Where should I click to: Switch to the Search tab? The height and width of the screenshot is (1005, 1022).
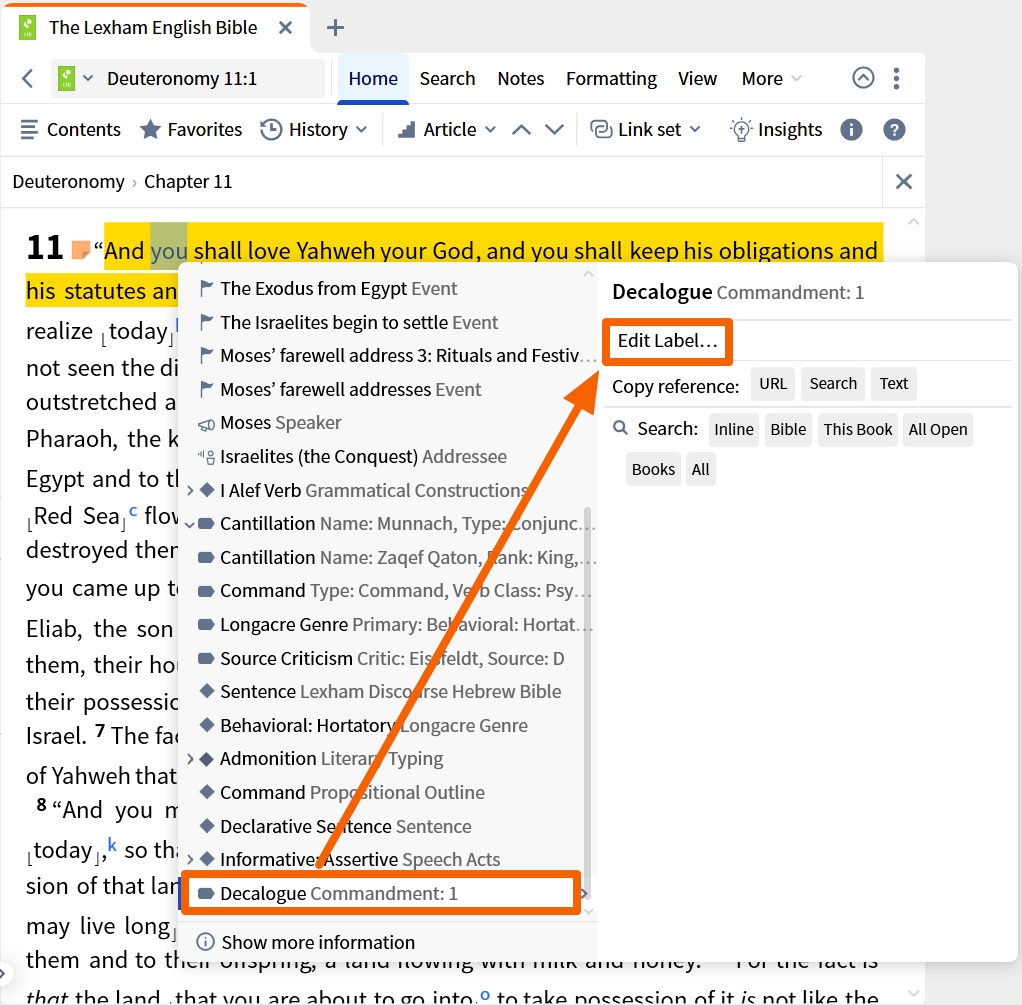click(447, 79)
